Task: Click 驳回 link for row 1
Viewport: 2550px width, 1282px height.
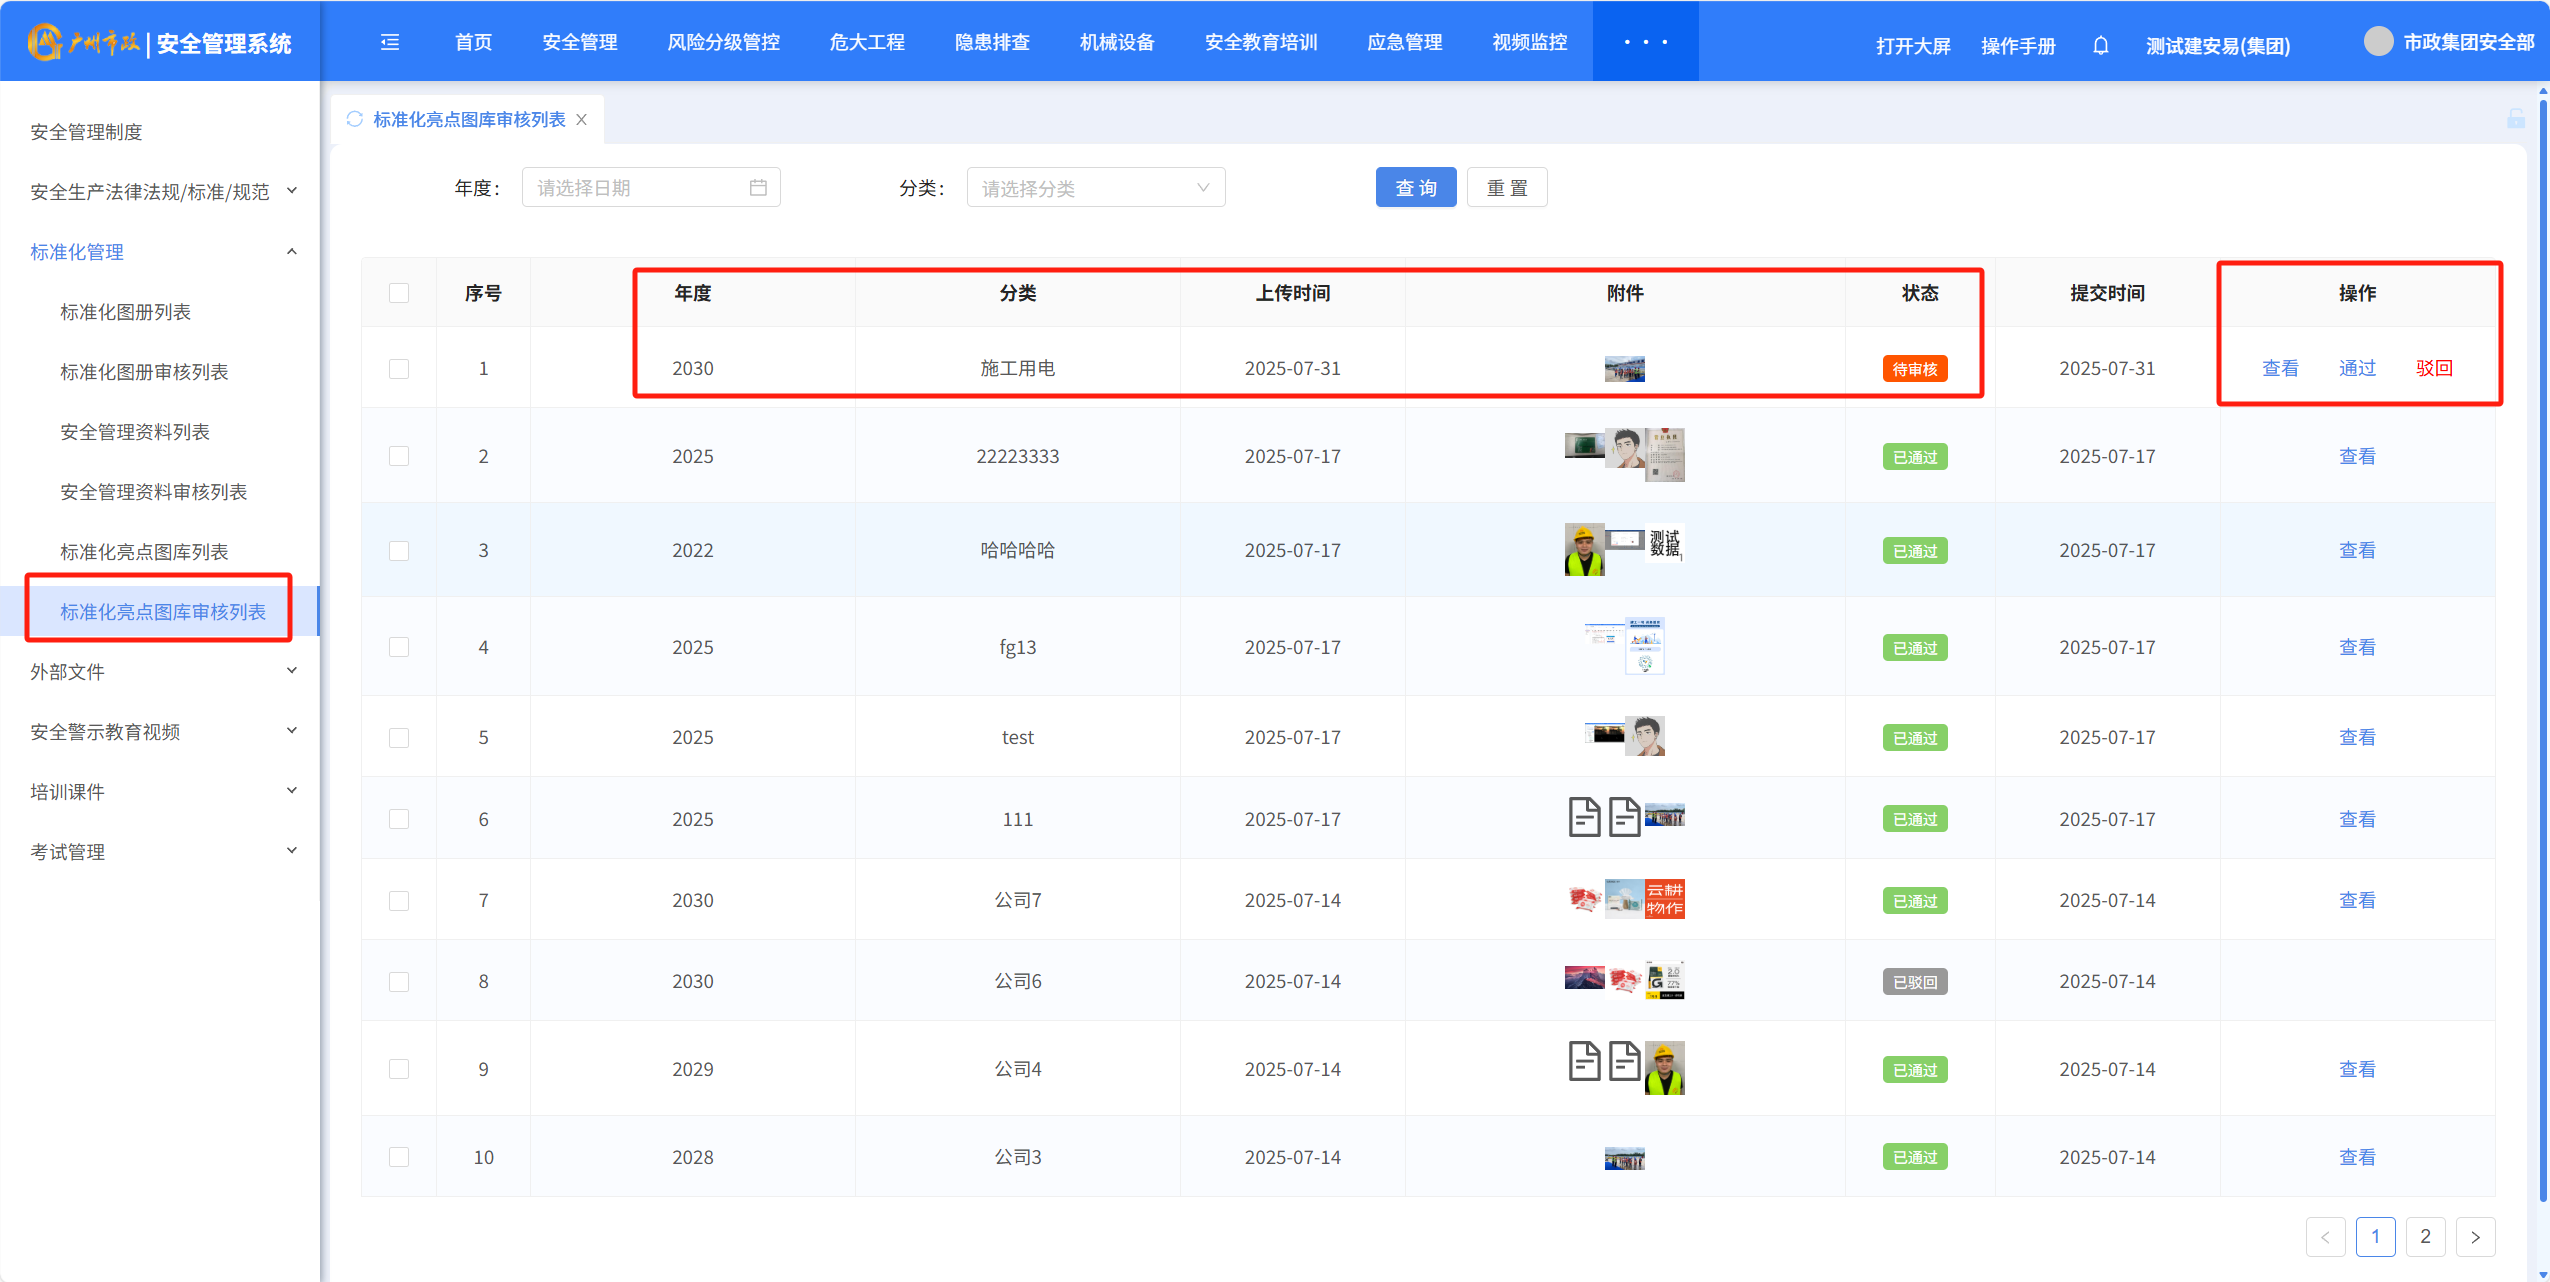Action: click(2433, 368)
